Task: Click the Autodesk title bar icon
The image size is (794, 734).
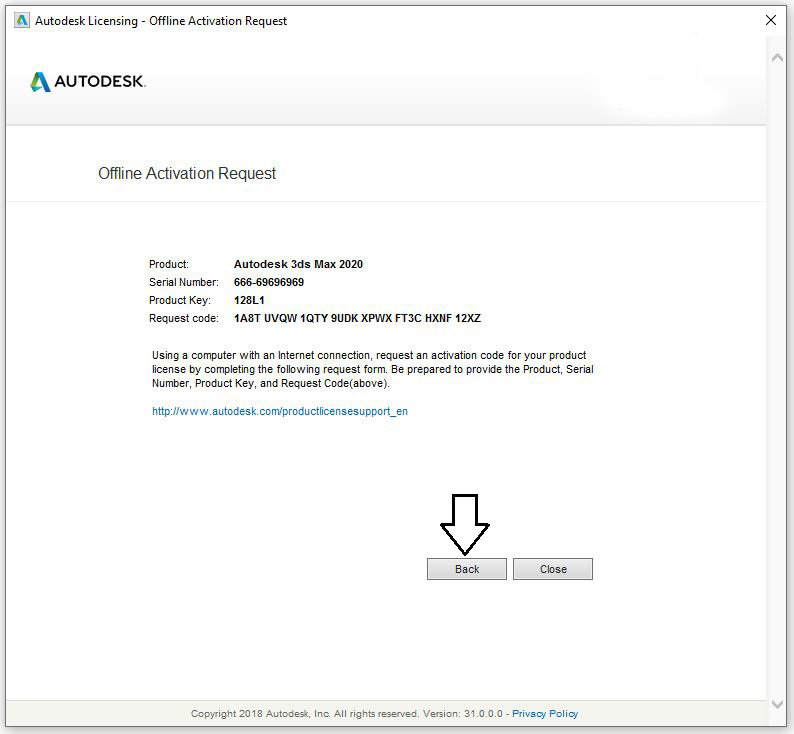Action: (x=22, y=20)
